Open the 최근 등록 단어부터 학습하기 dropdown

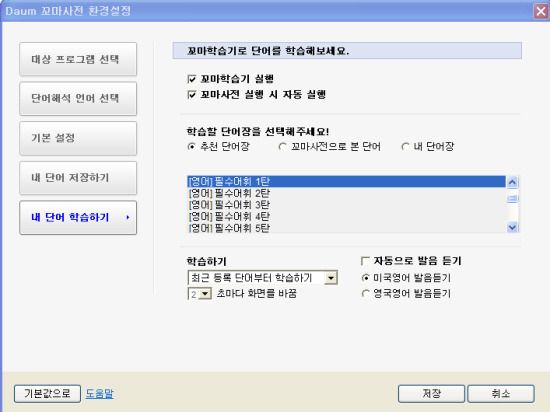tap(263, 278)
